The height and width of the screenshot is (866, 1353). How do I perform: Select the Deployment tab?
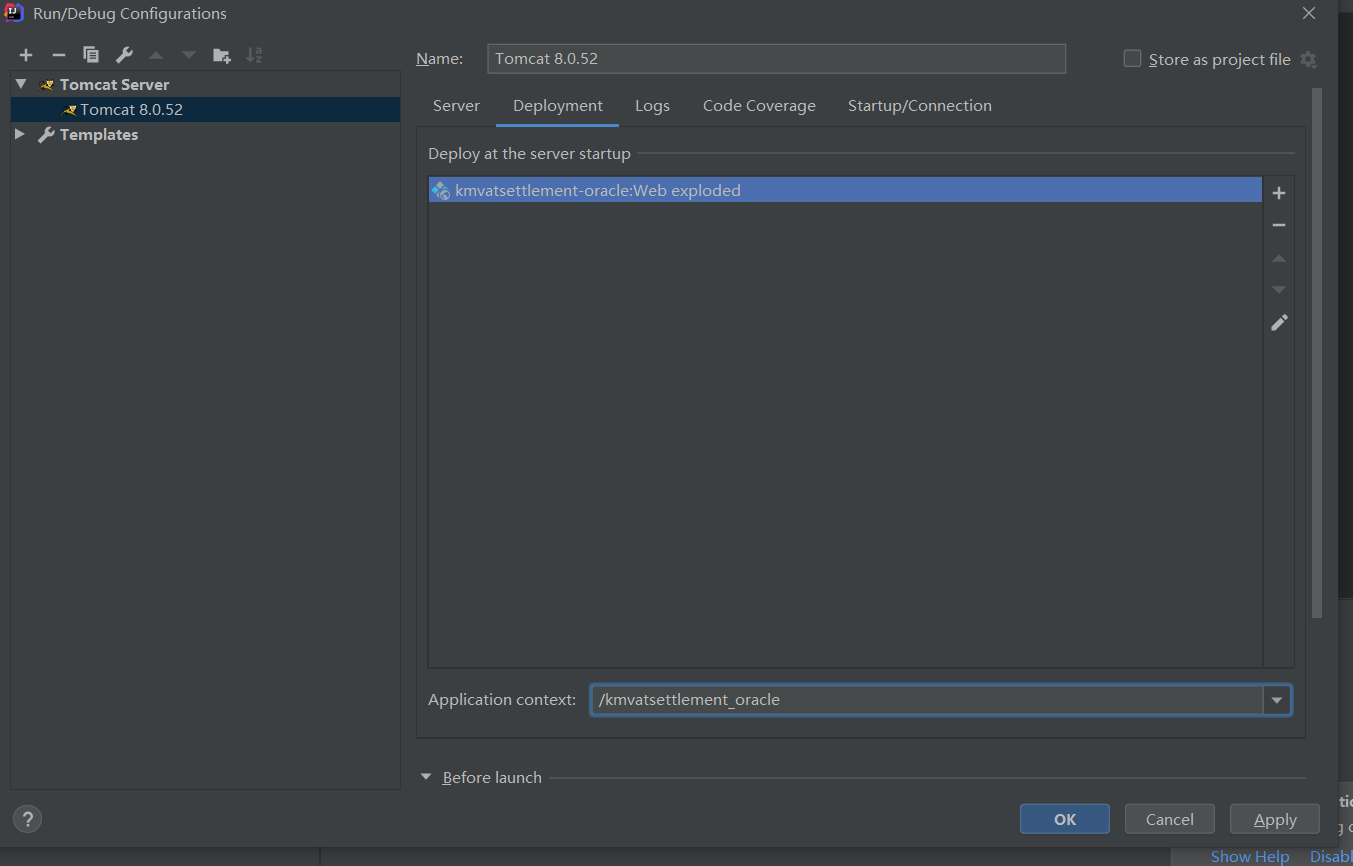tap(558, 106)
